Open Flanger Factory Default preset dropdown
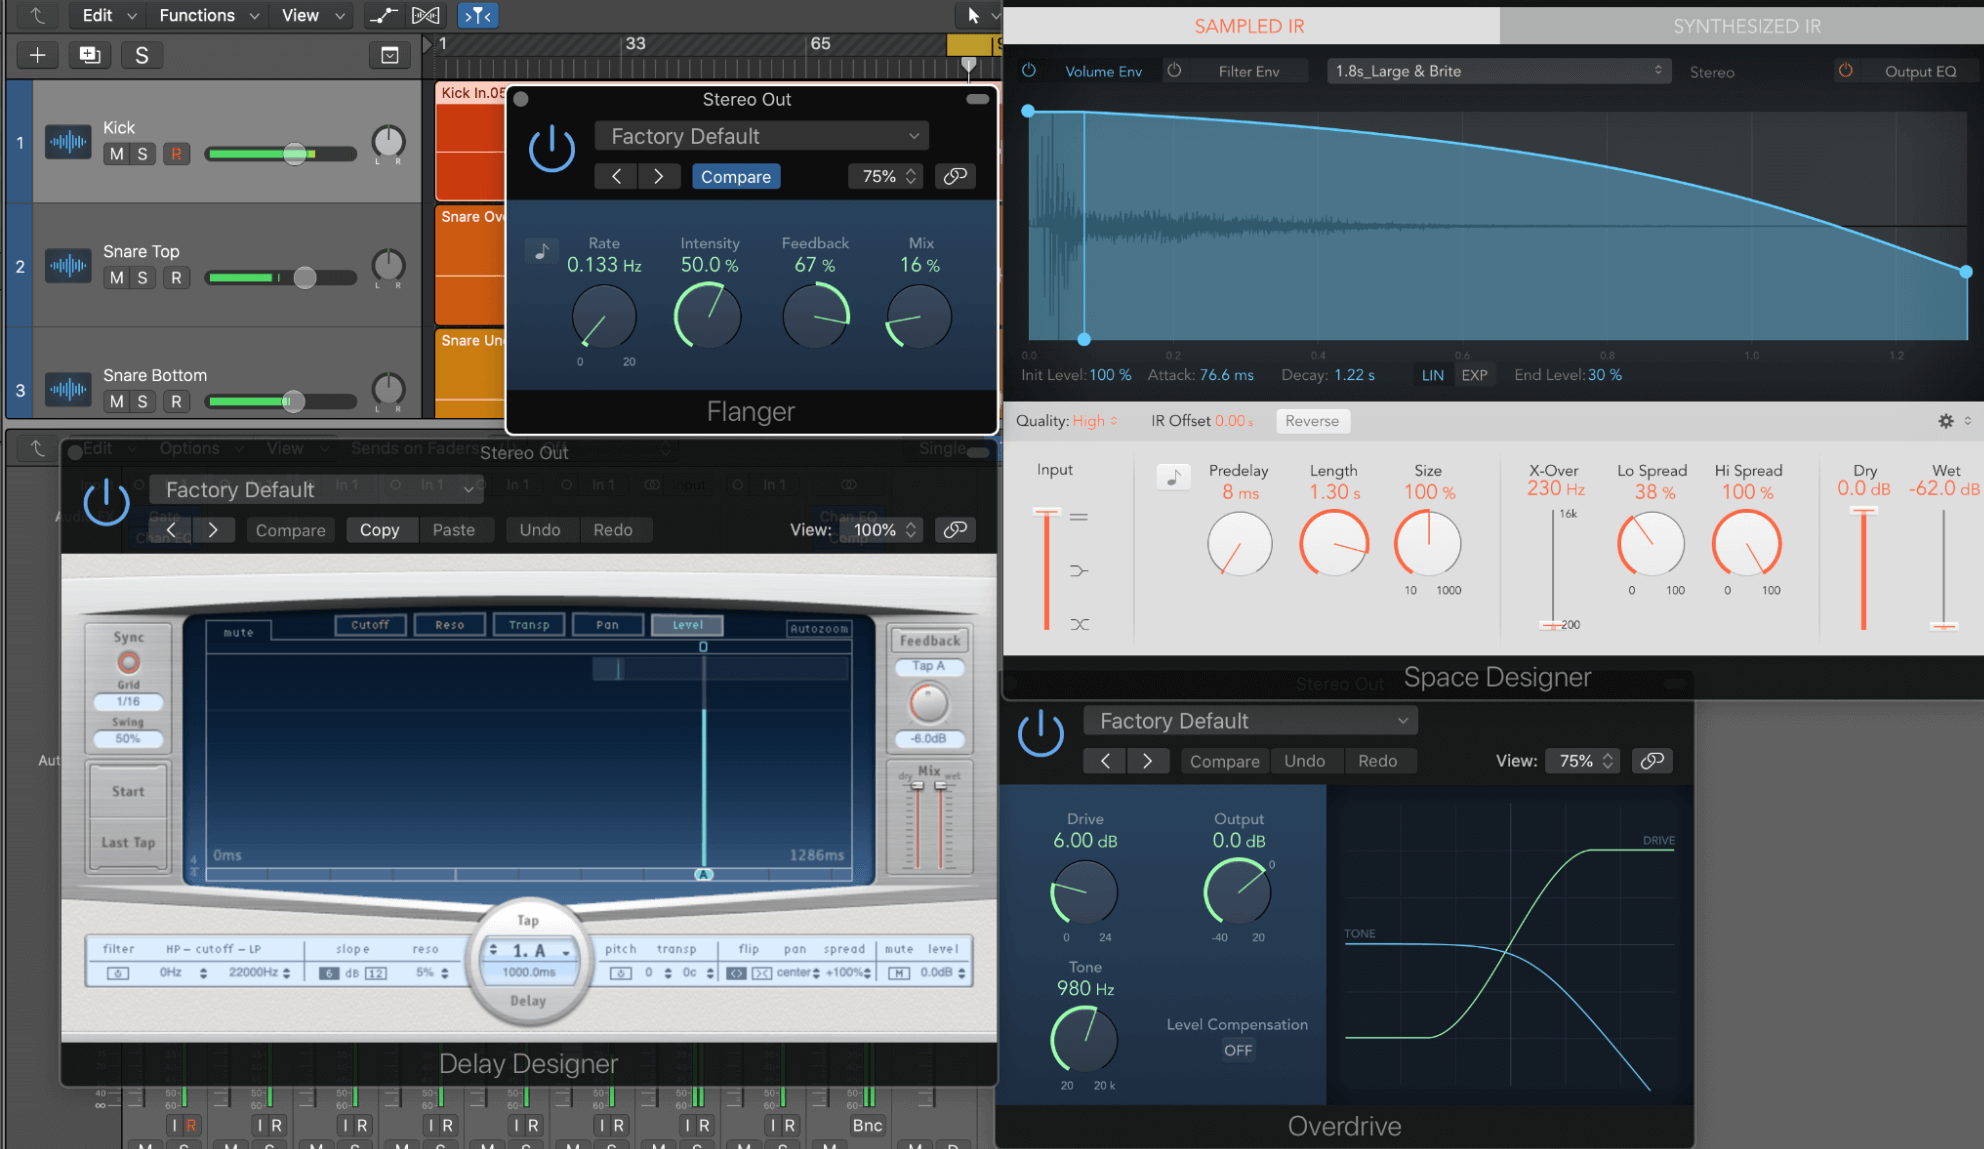The image size is (1984, 1149). click(x=762, y=136)
